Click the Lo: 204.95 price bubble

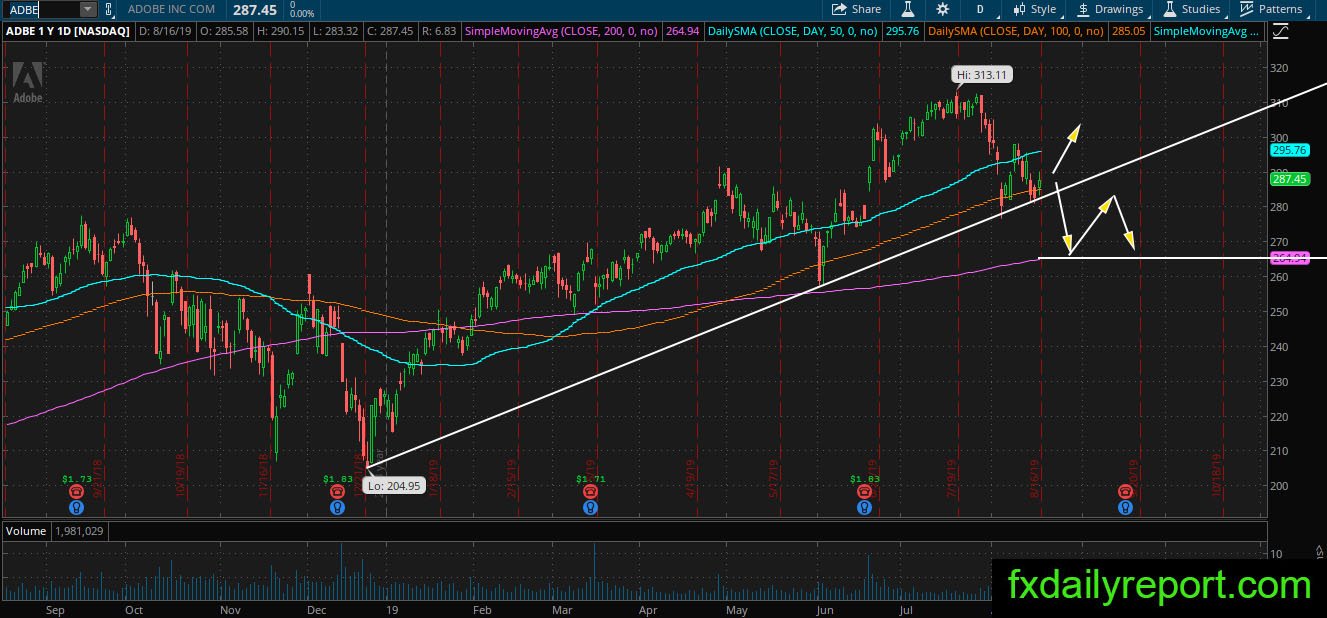[395, 484]
